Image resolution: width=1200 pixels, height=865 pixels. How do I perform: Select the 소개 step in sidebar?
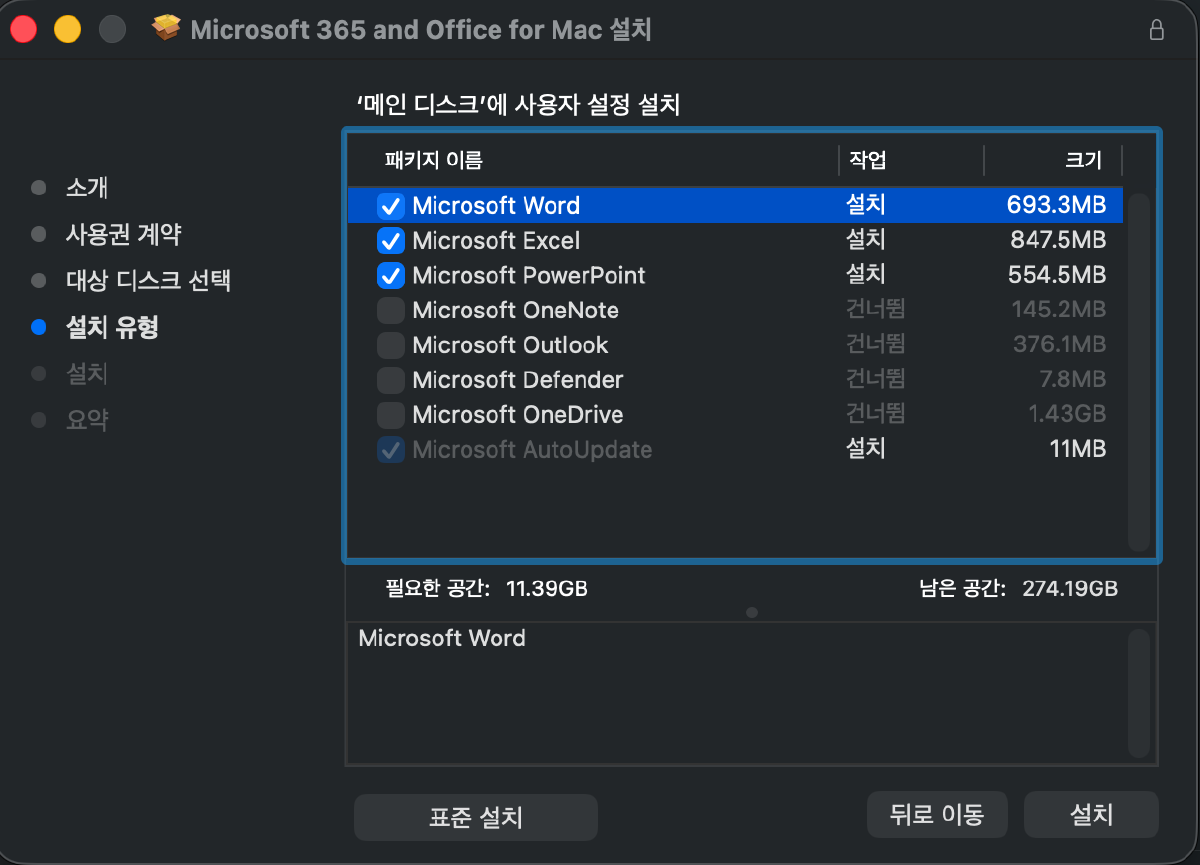point(87,188)
